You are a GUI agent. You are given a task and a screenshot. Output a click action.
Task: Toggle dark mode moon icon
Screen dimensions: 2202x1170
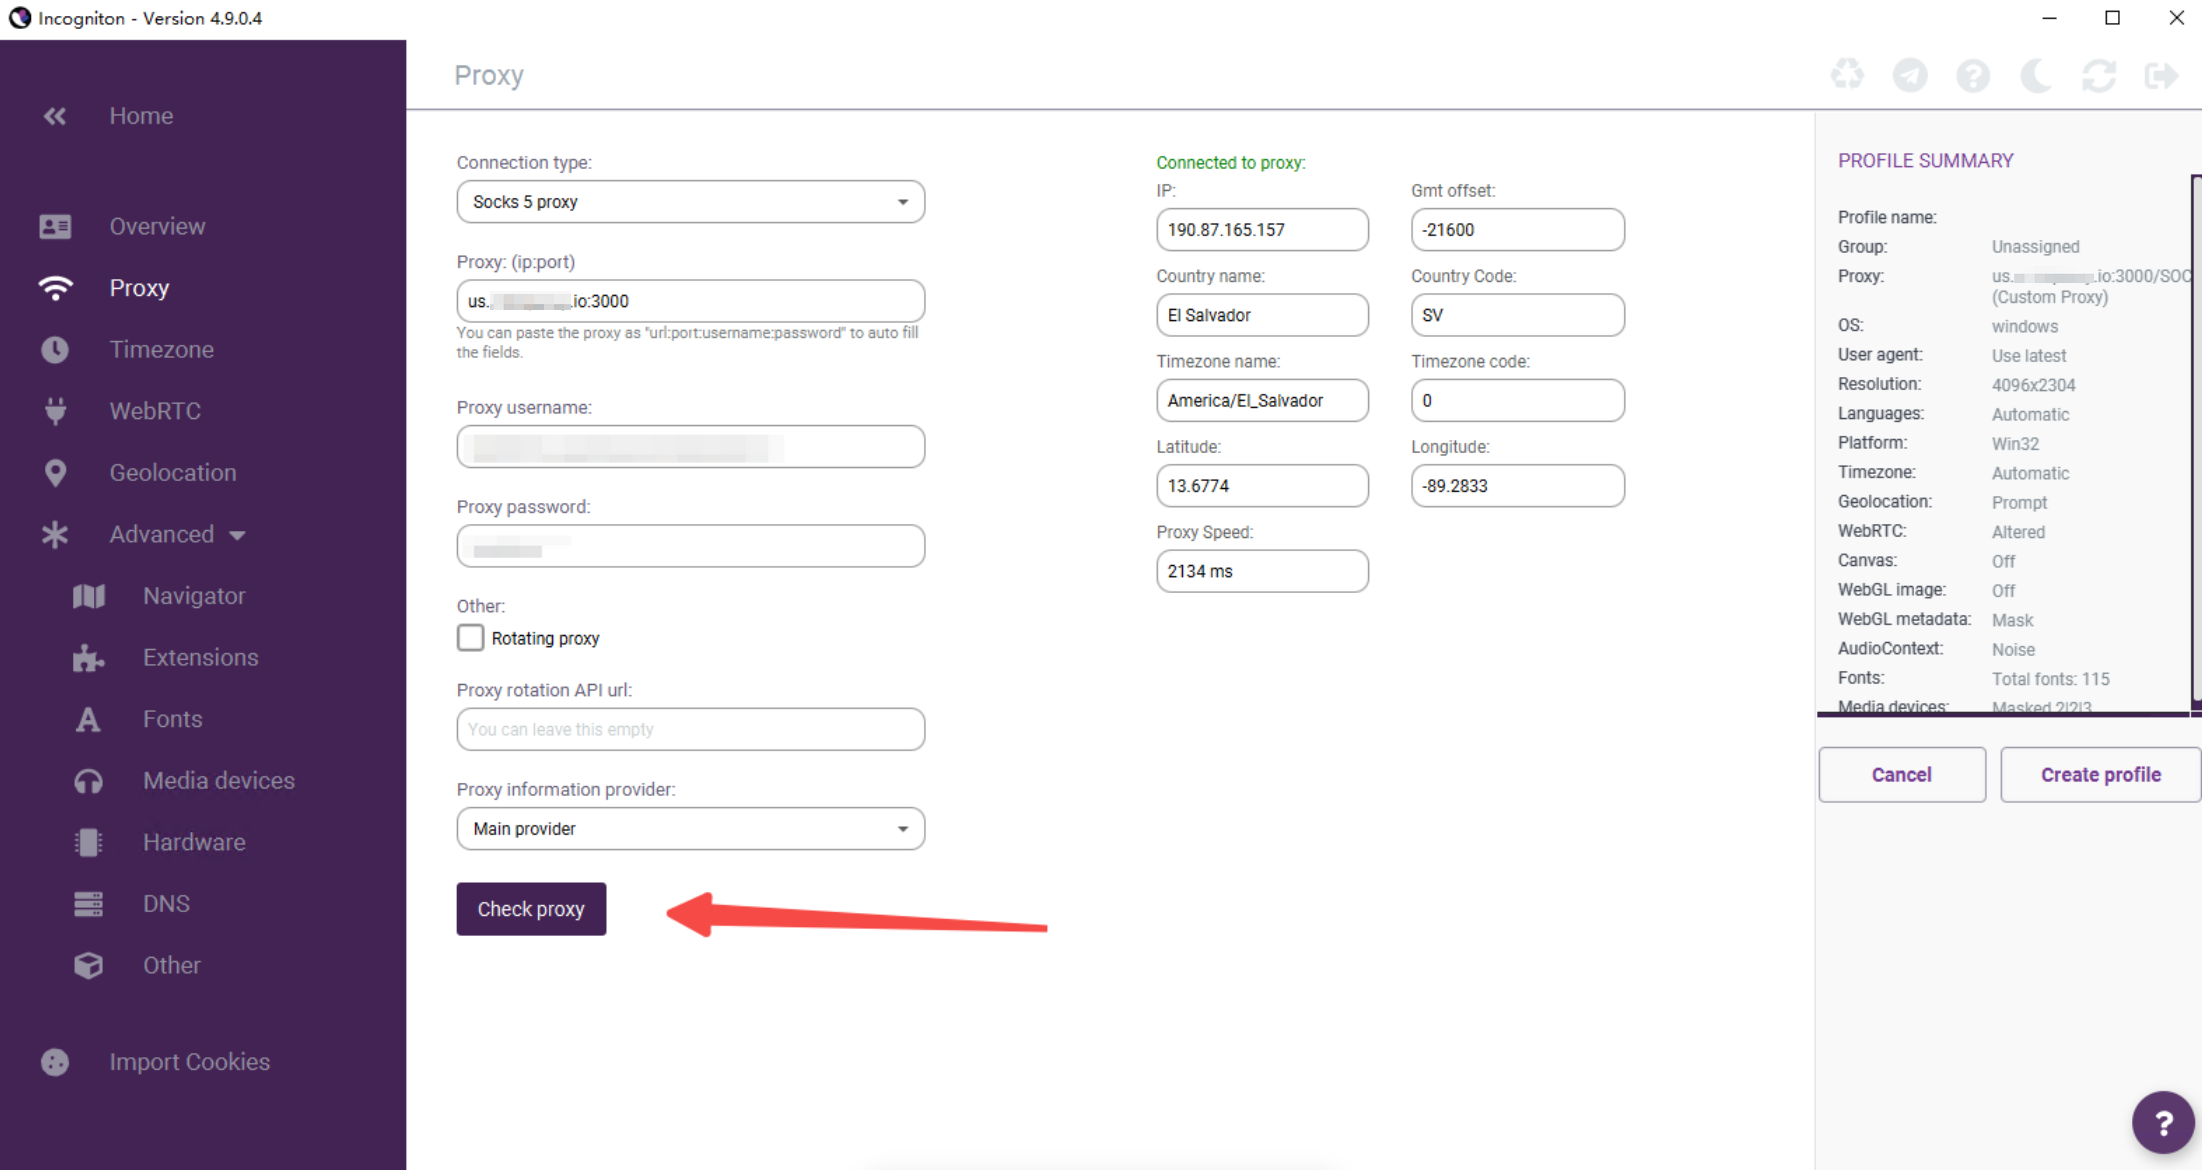pyautogui.click(x=2035, y=75)
